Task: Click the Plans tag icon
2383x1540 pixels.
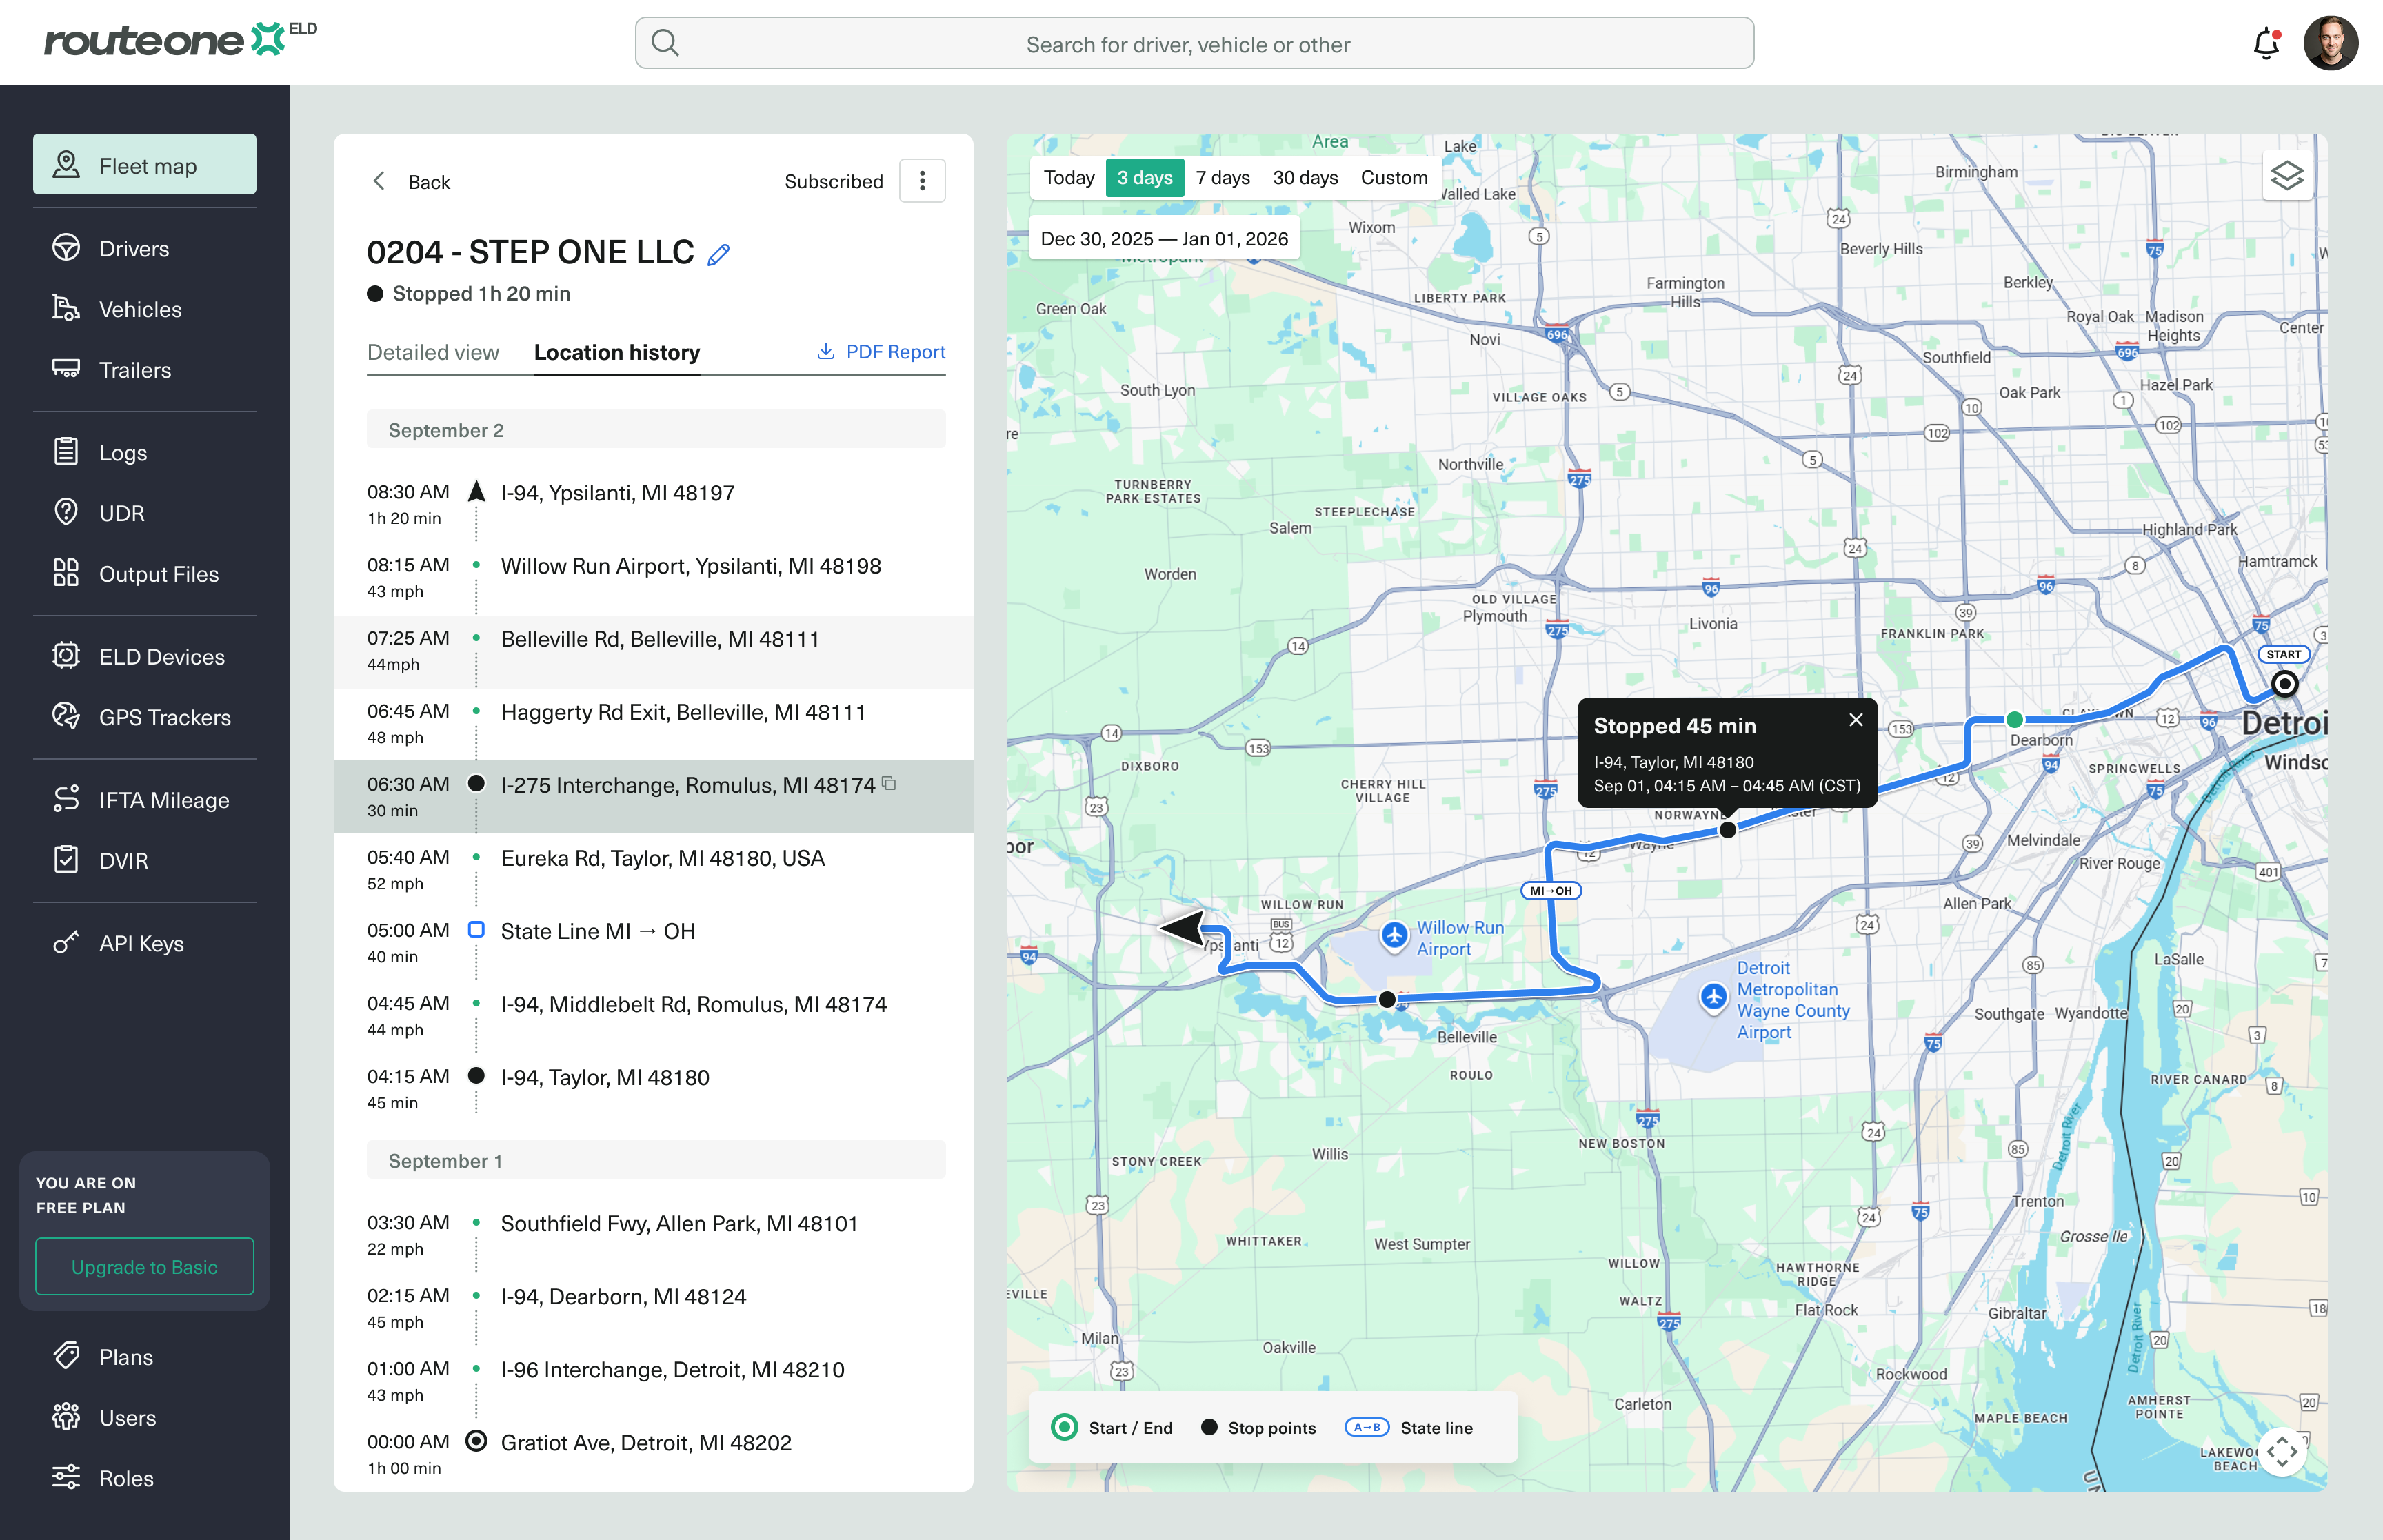Action: click(66, 1355)
